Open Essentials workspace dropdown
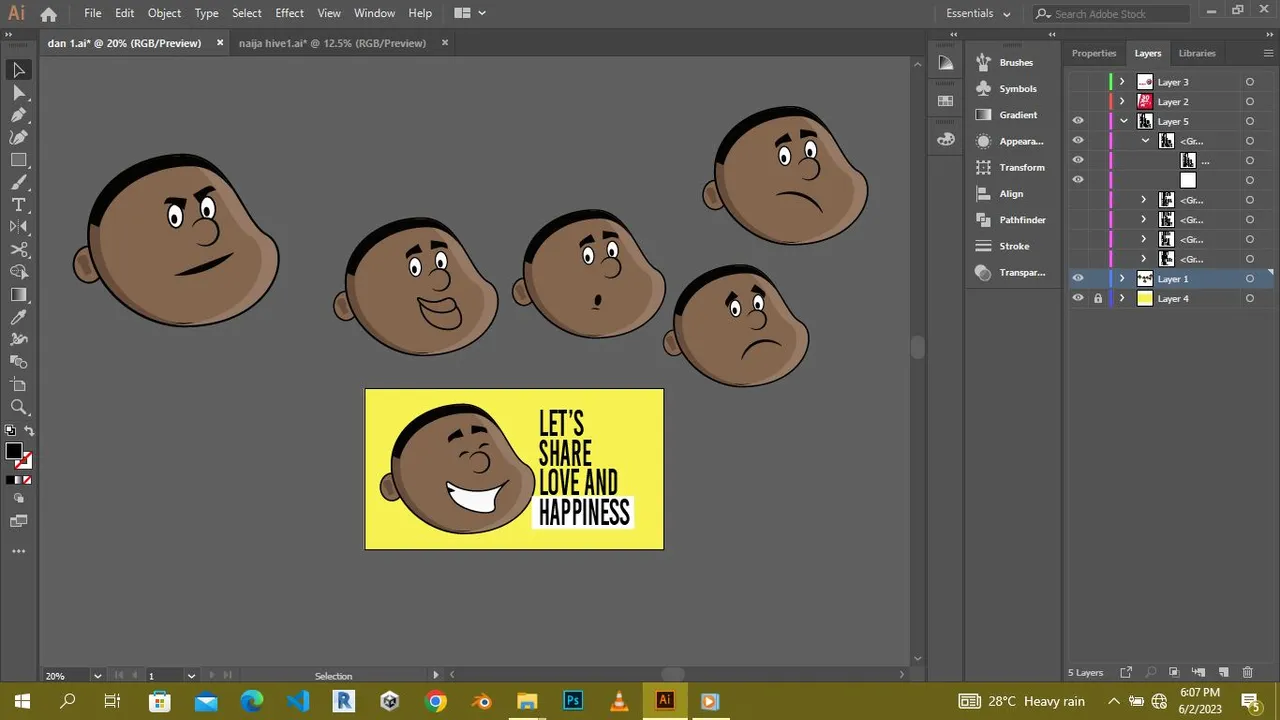Image resolution: width=1280 pixels, height=720 pixels. (x=979, y=14)
